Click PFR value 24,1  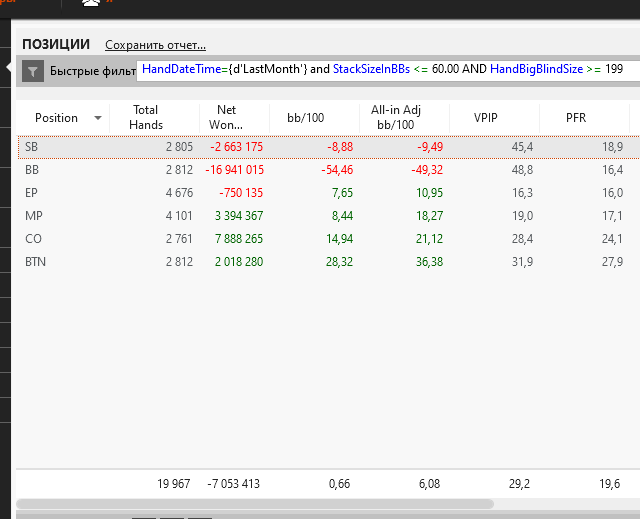613,239
